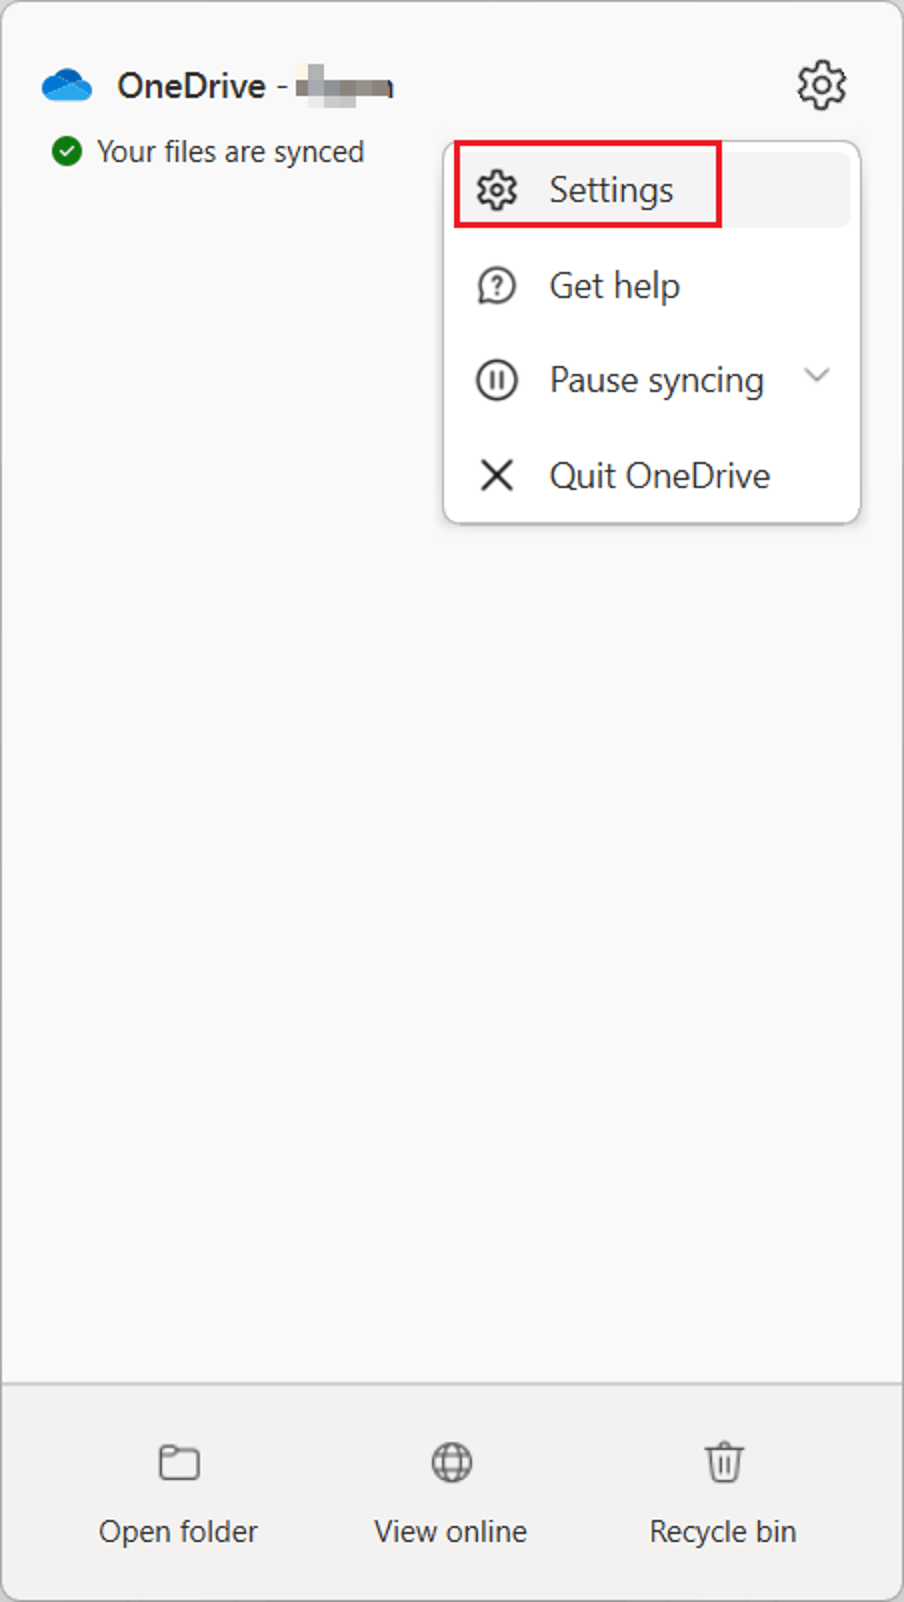The height and width of the screenshot is (1602, 904).
Task: Click the OneDrive title text in header
Action: click(x=191, y=86)
